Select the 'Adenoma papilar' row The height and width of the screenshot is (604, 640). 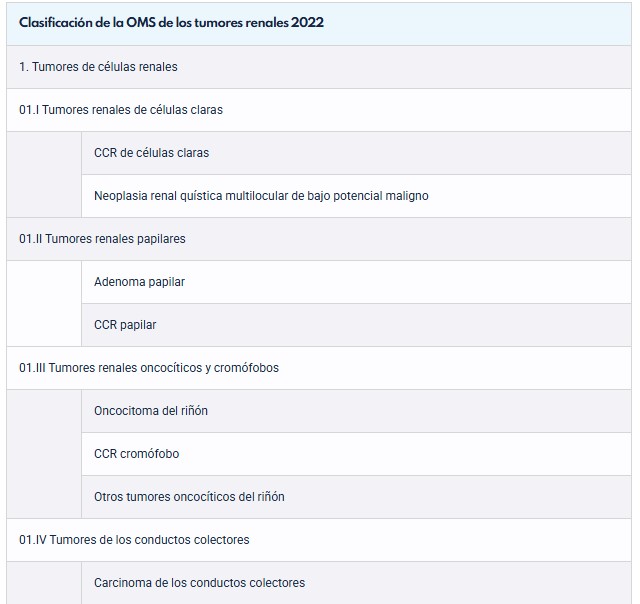point(139,282)
